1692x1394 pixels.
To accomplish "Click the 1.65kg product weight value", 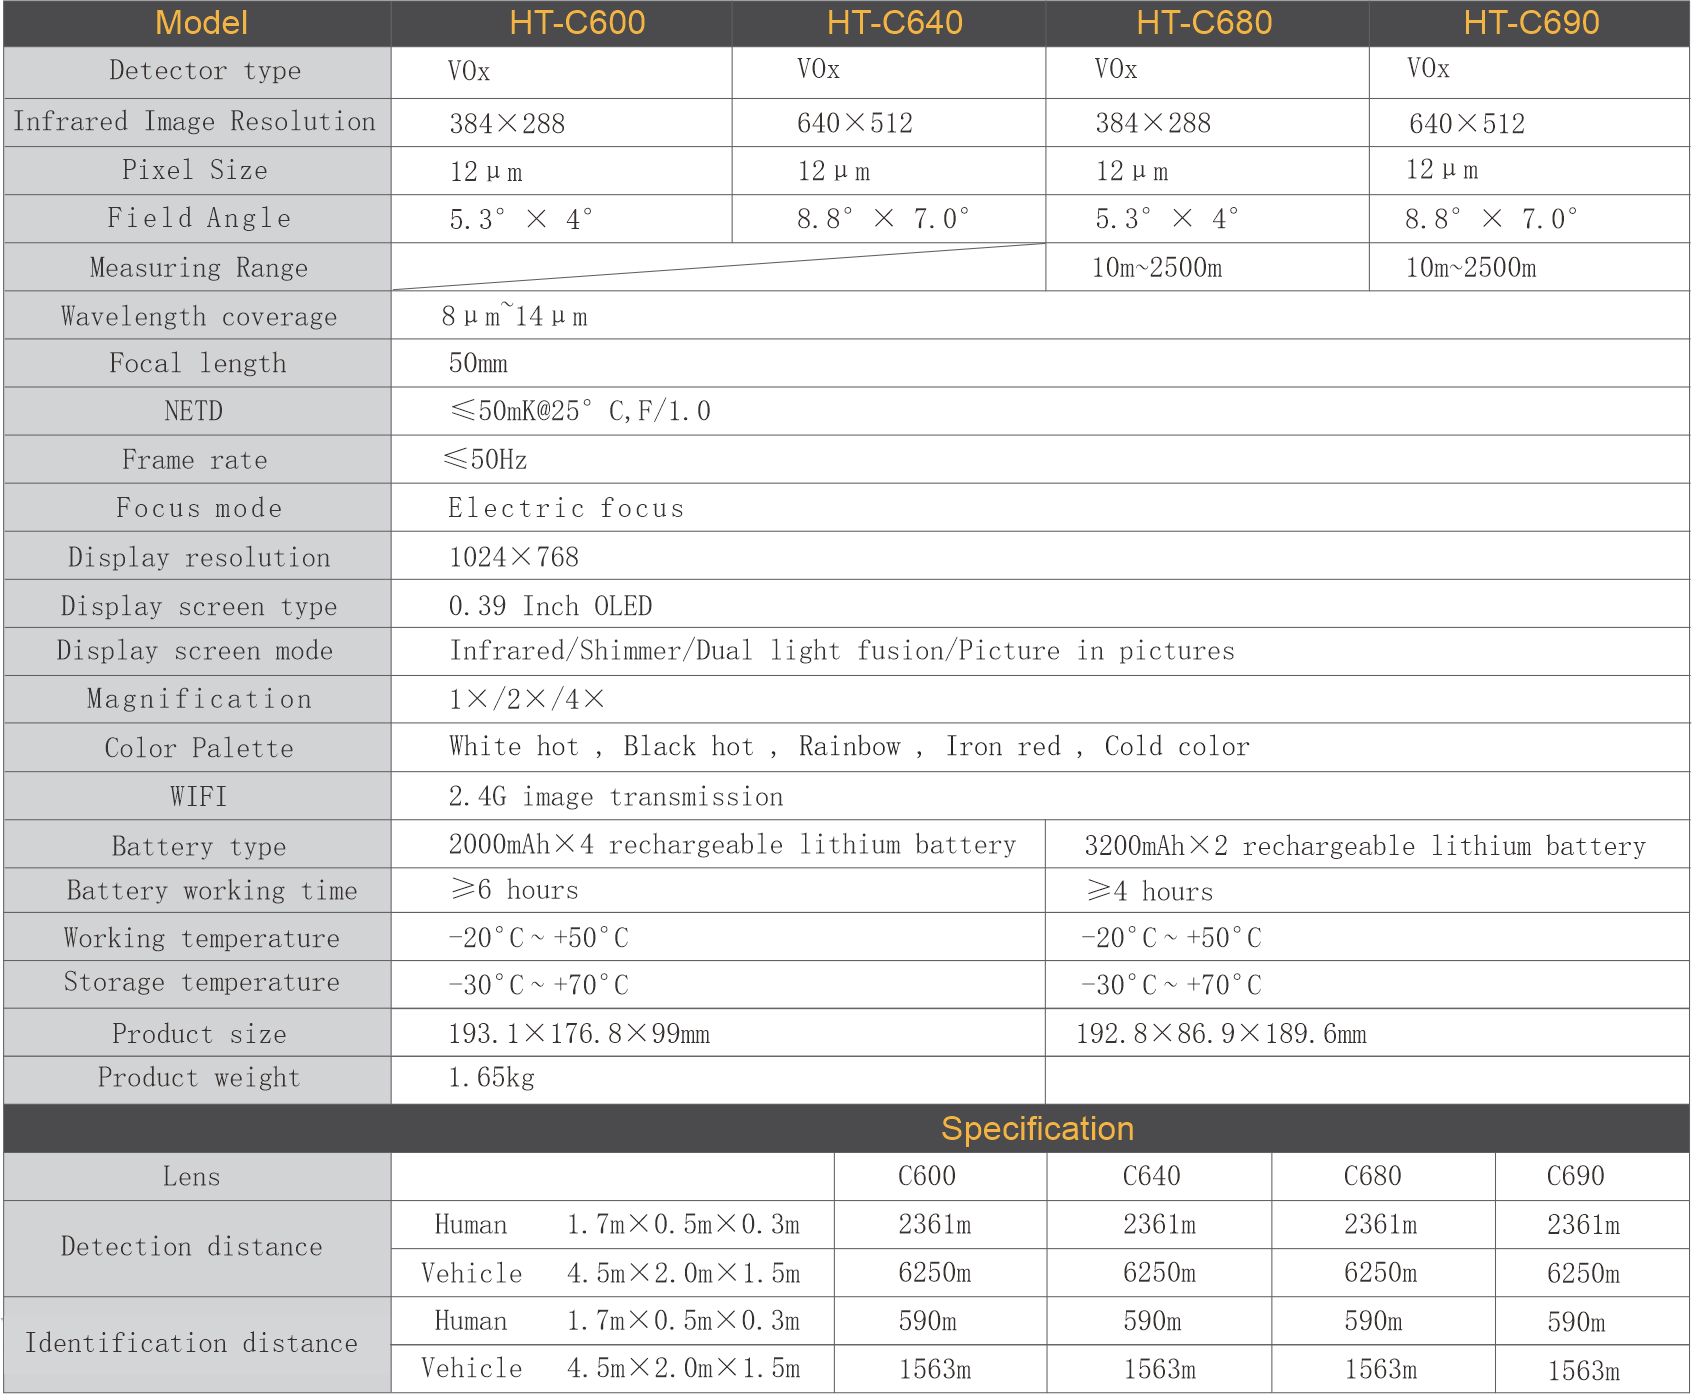I will [491, 1078].
